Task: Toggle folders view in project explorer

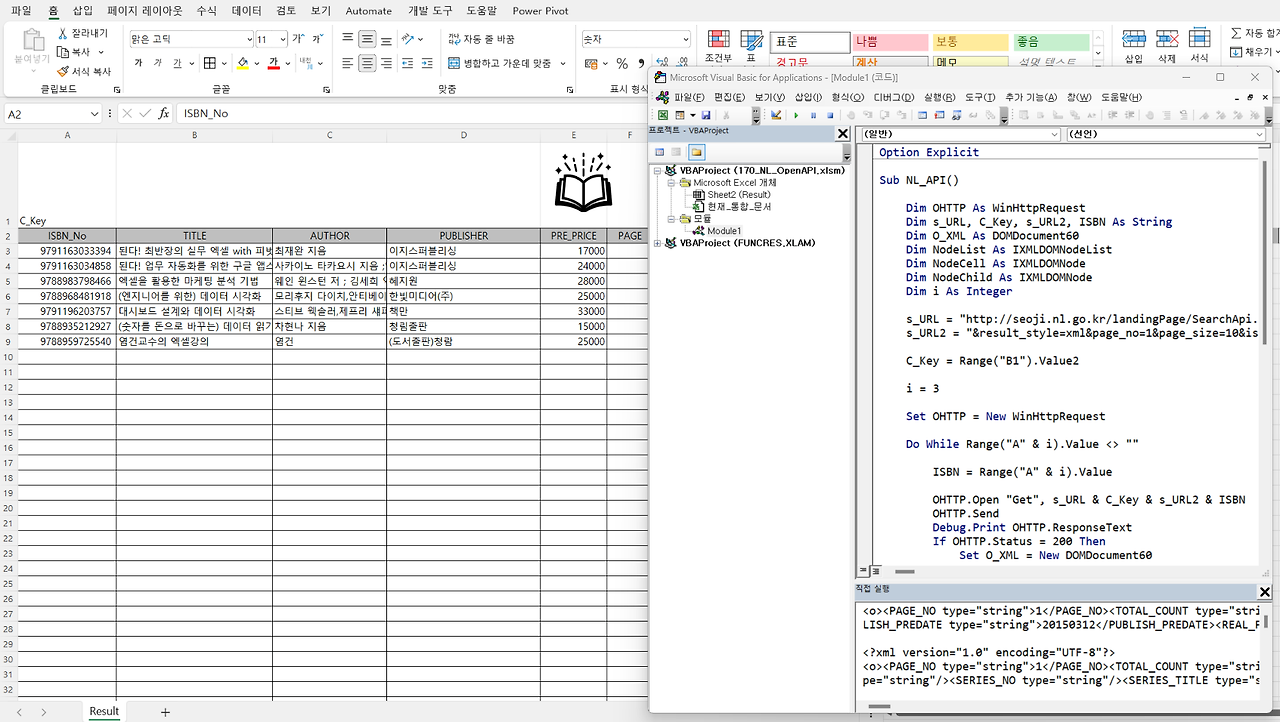Action: coord(696,152)
